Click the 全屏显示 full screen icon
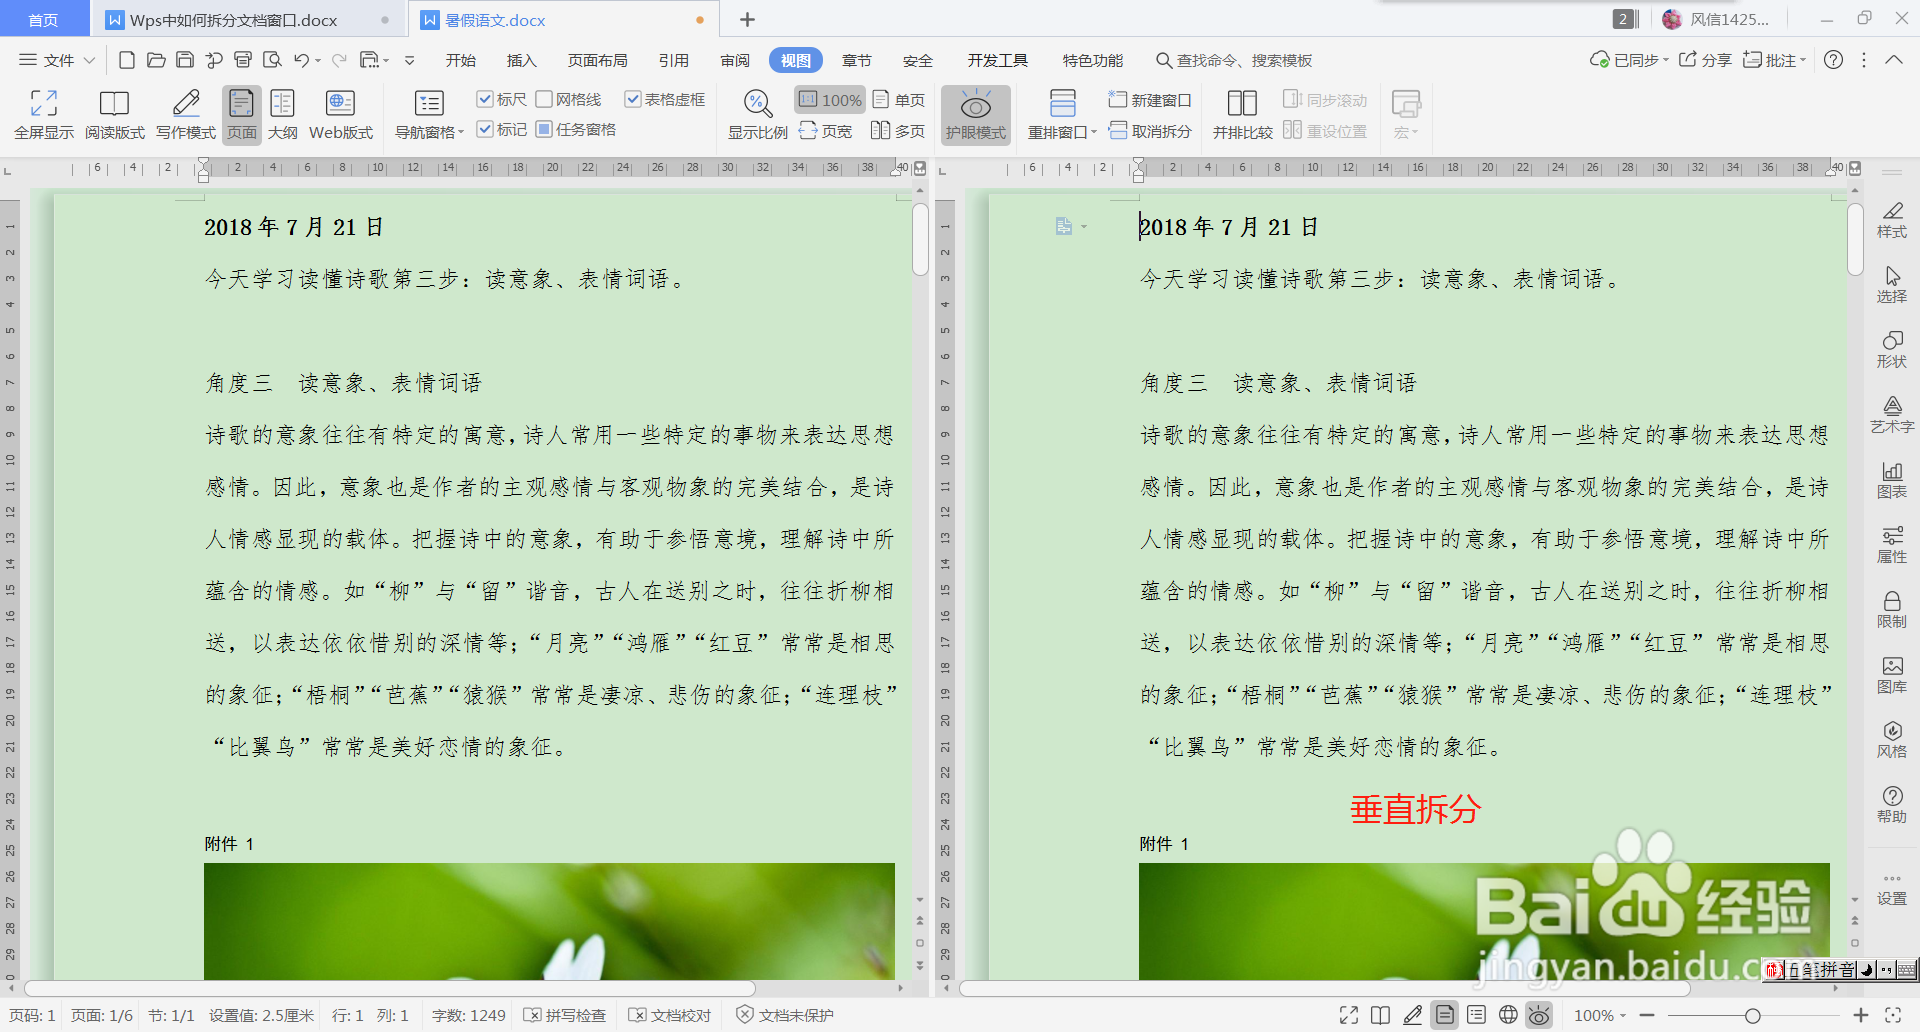This screenshot has width=1920, height=1032. point(44,115)
